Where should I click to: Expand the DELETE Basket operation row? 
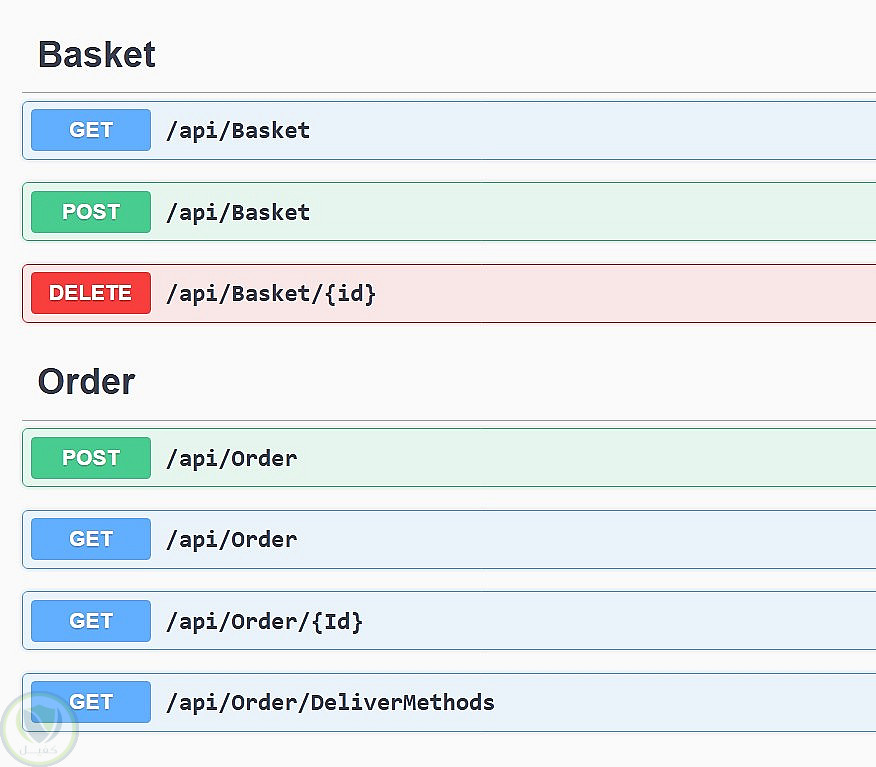620,294
